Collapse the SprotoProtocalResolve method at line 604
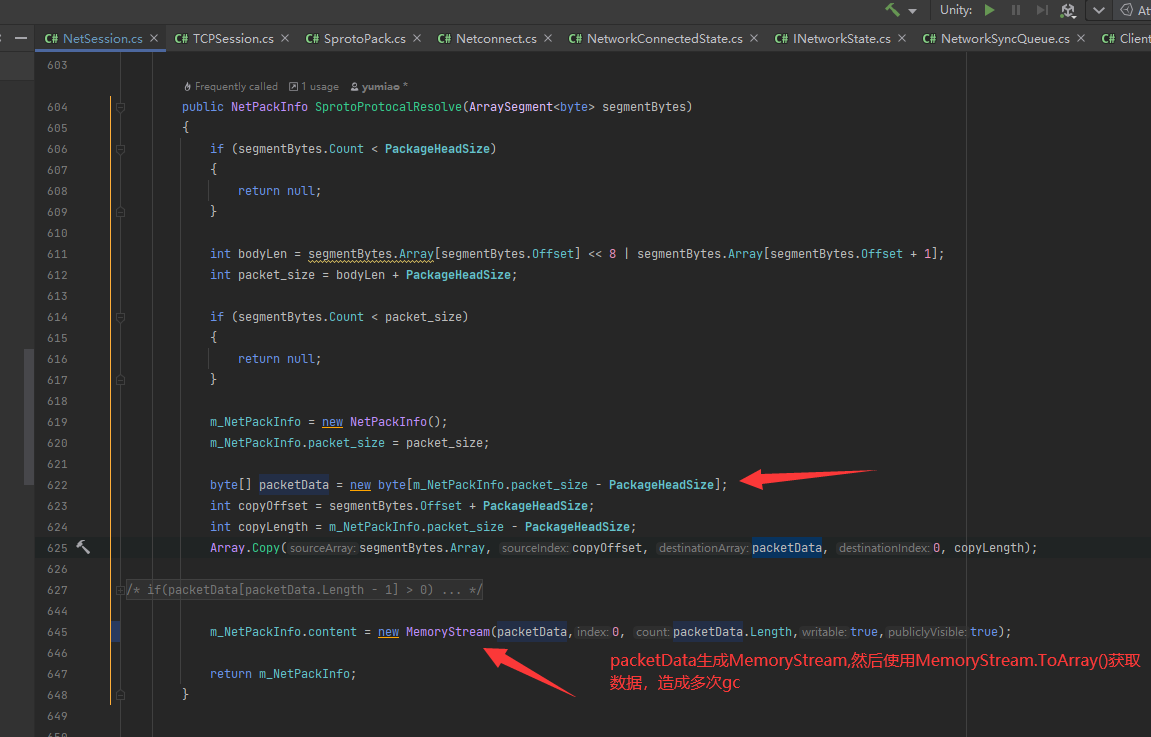This screenshot has width=1151, height=737. (x=120, y=107)
